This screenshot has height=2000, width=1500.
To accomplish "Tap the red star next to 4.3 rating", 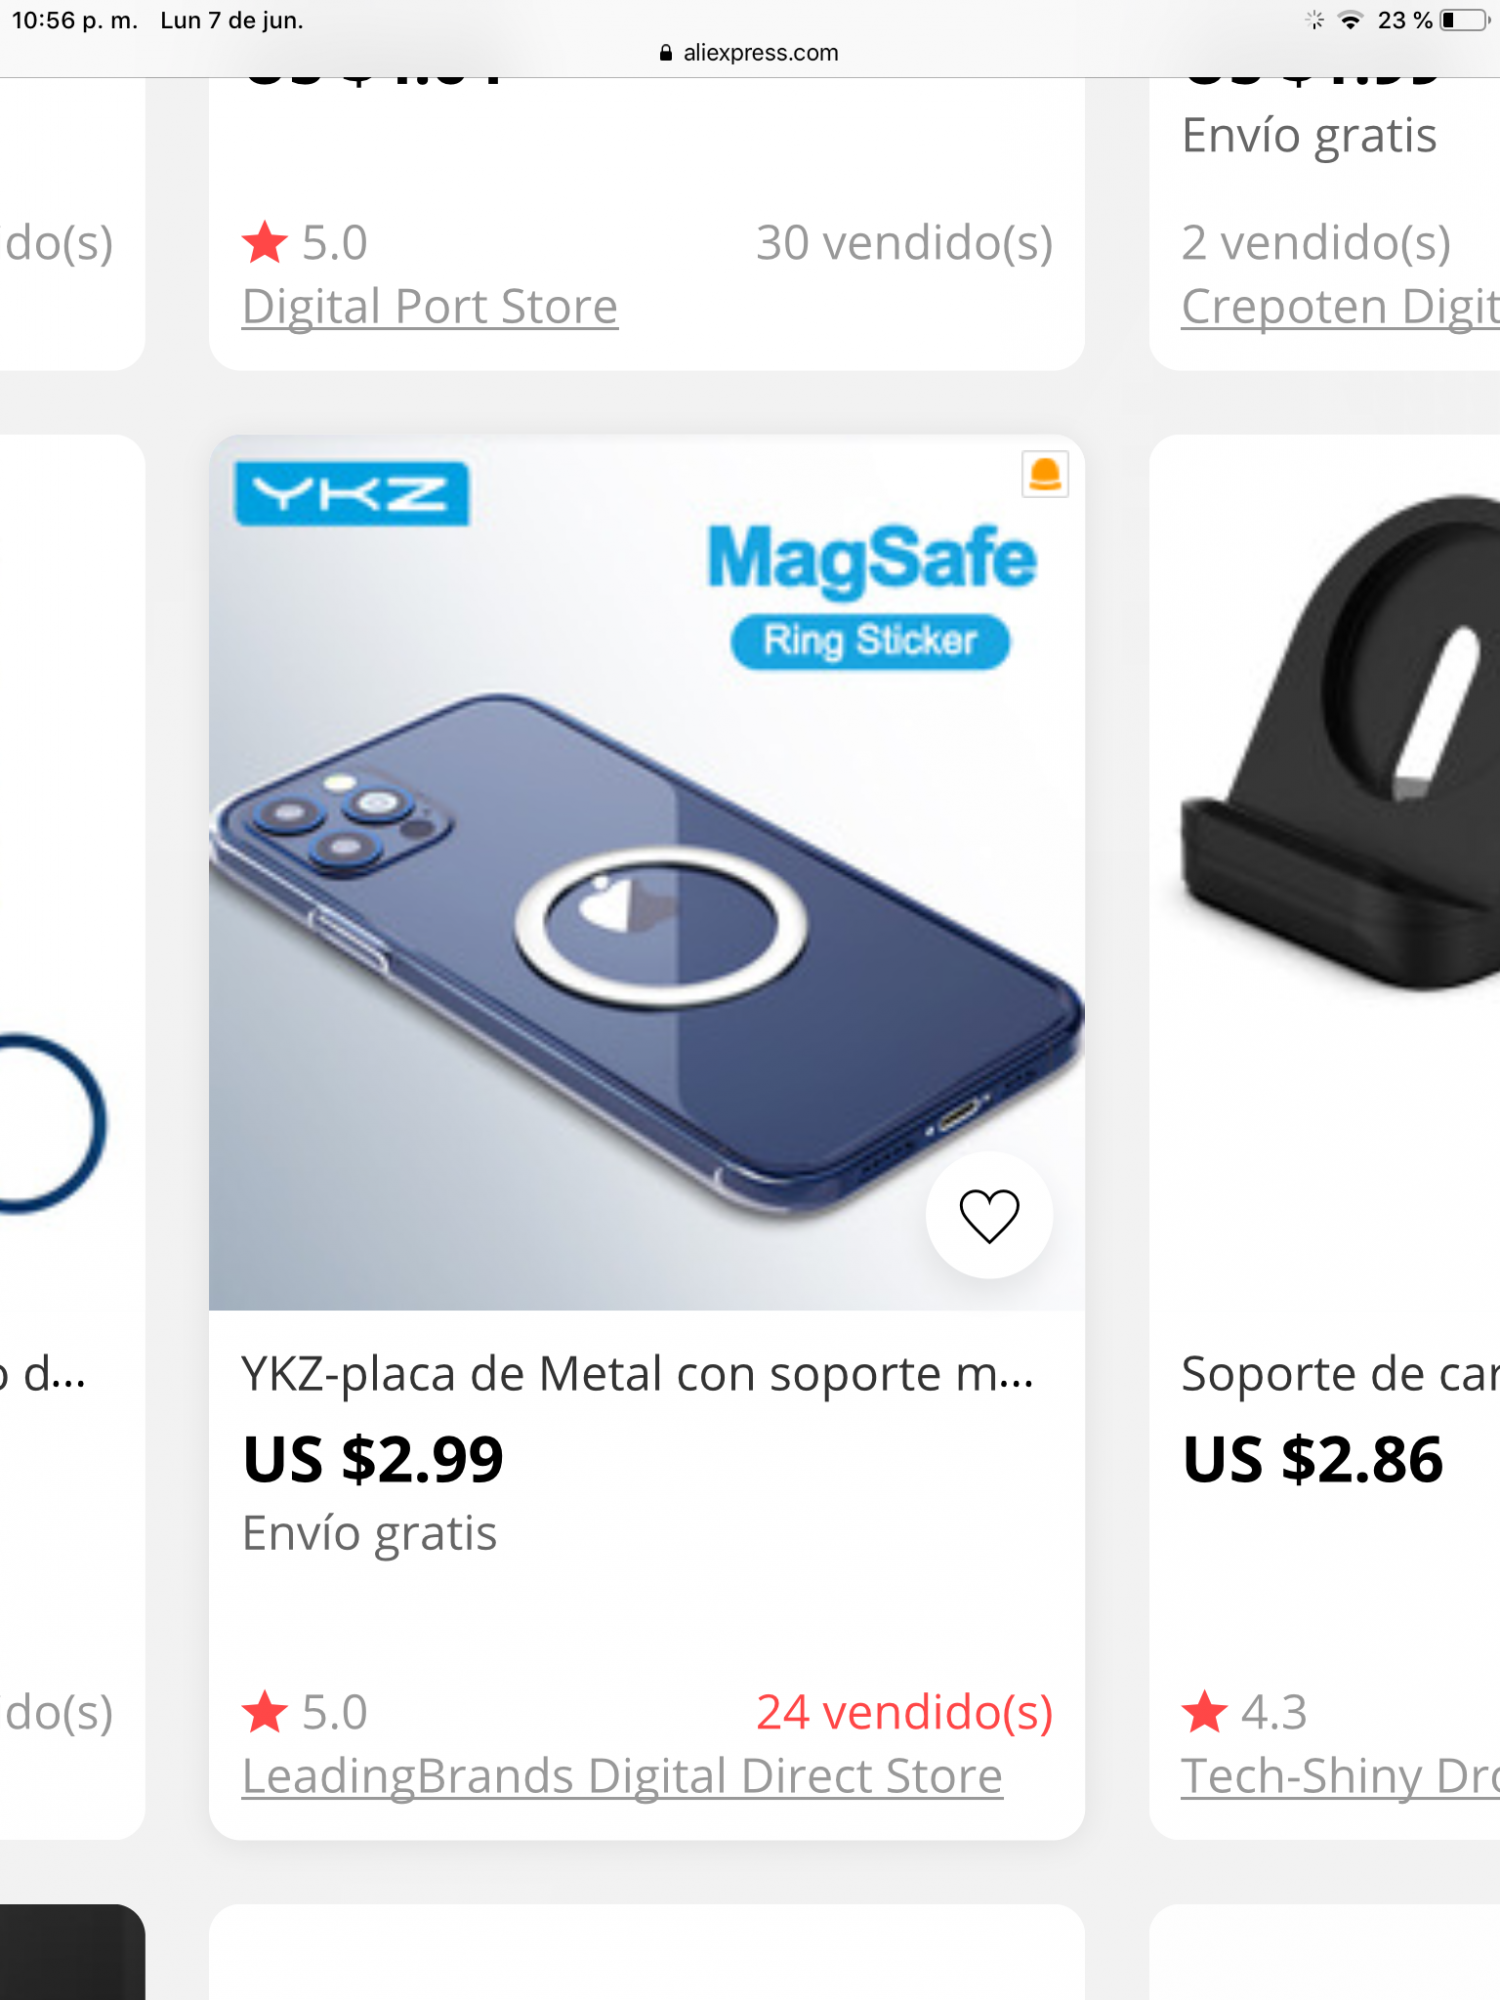I will (x=1205, y=1711).
